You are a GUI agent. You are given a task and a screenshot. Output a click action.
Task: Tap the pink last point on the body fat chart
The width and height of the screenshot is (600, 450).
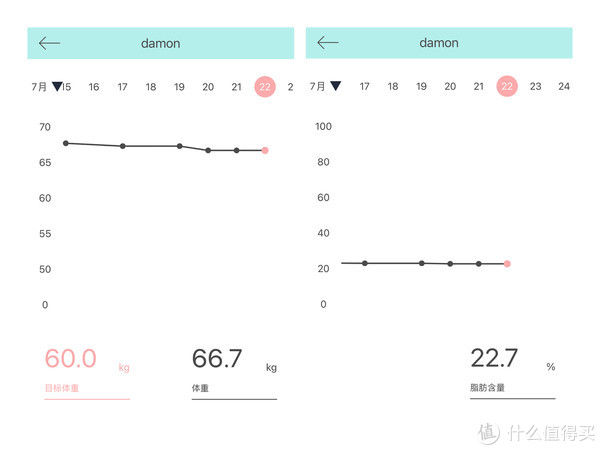tap(507, 264)
